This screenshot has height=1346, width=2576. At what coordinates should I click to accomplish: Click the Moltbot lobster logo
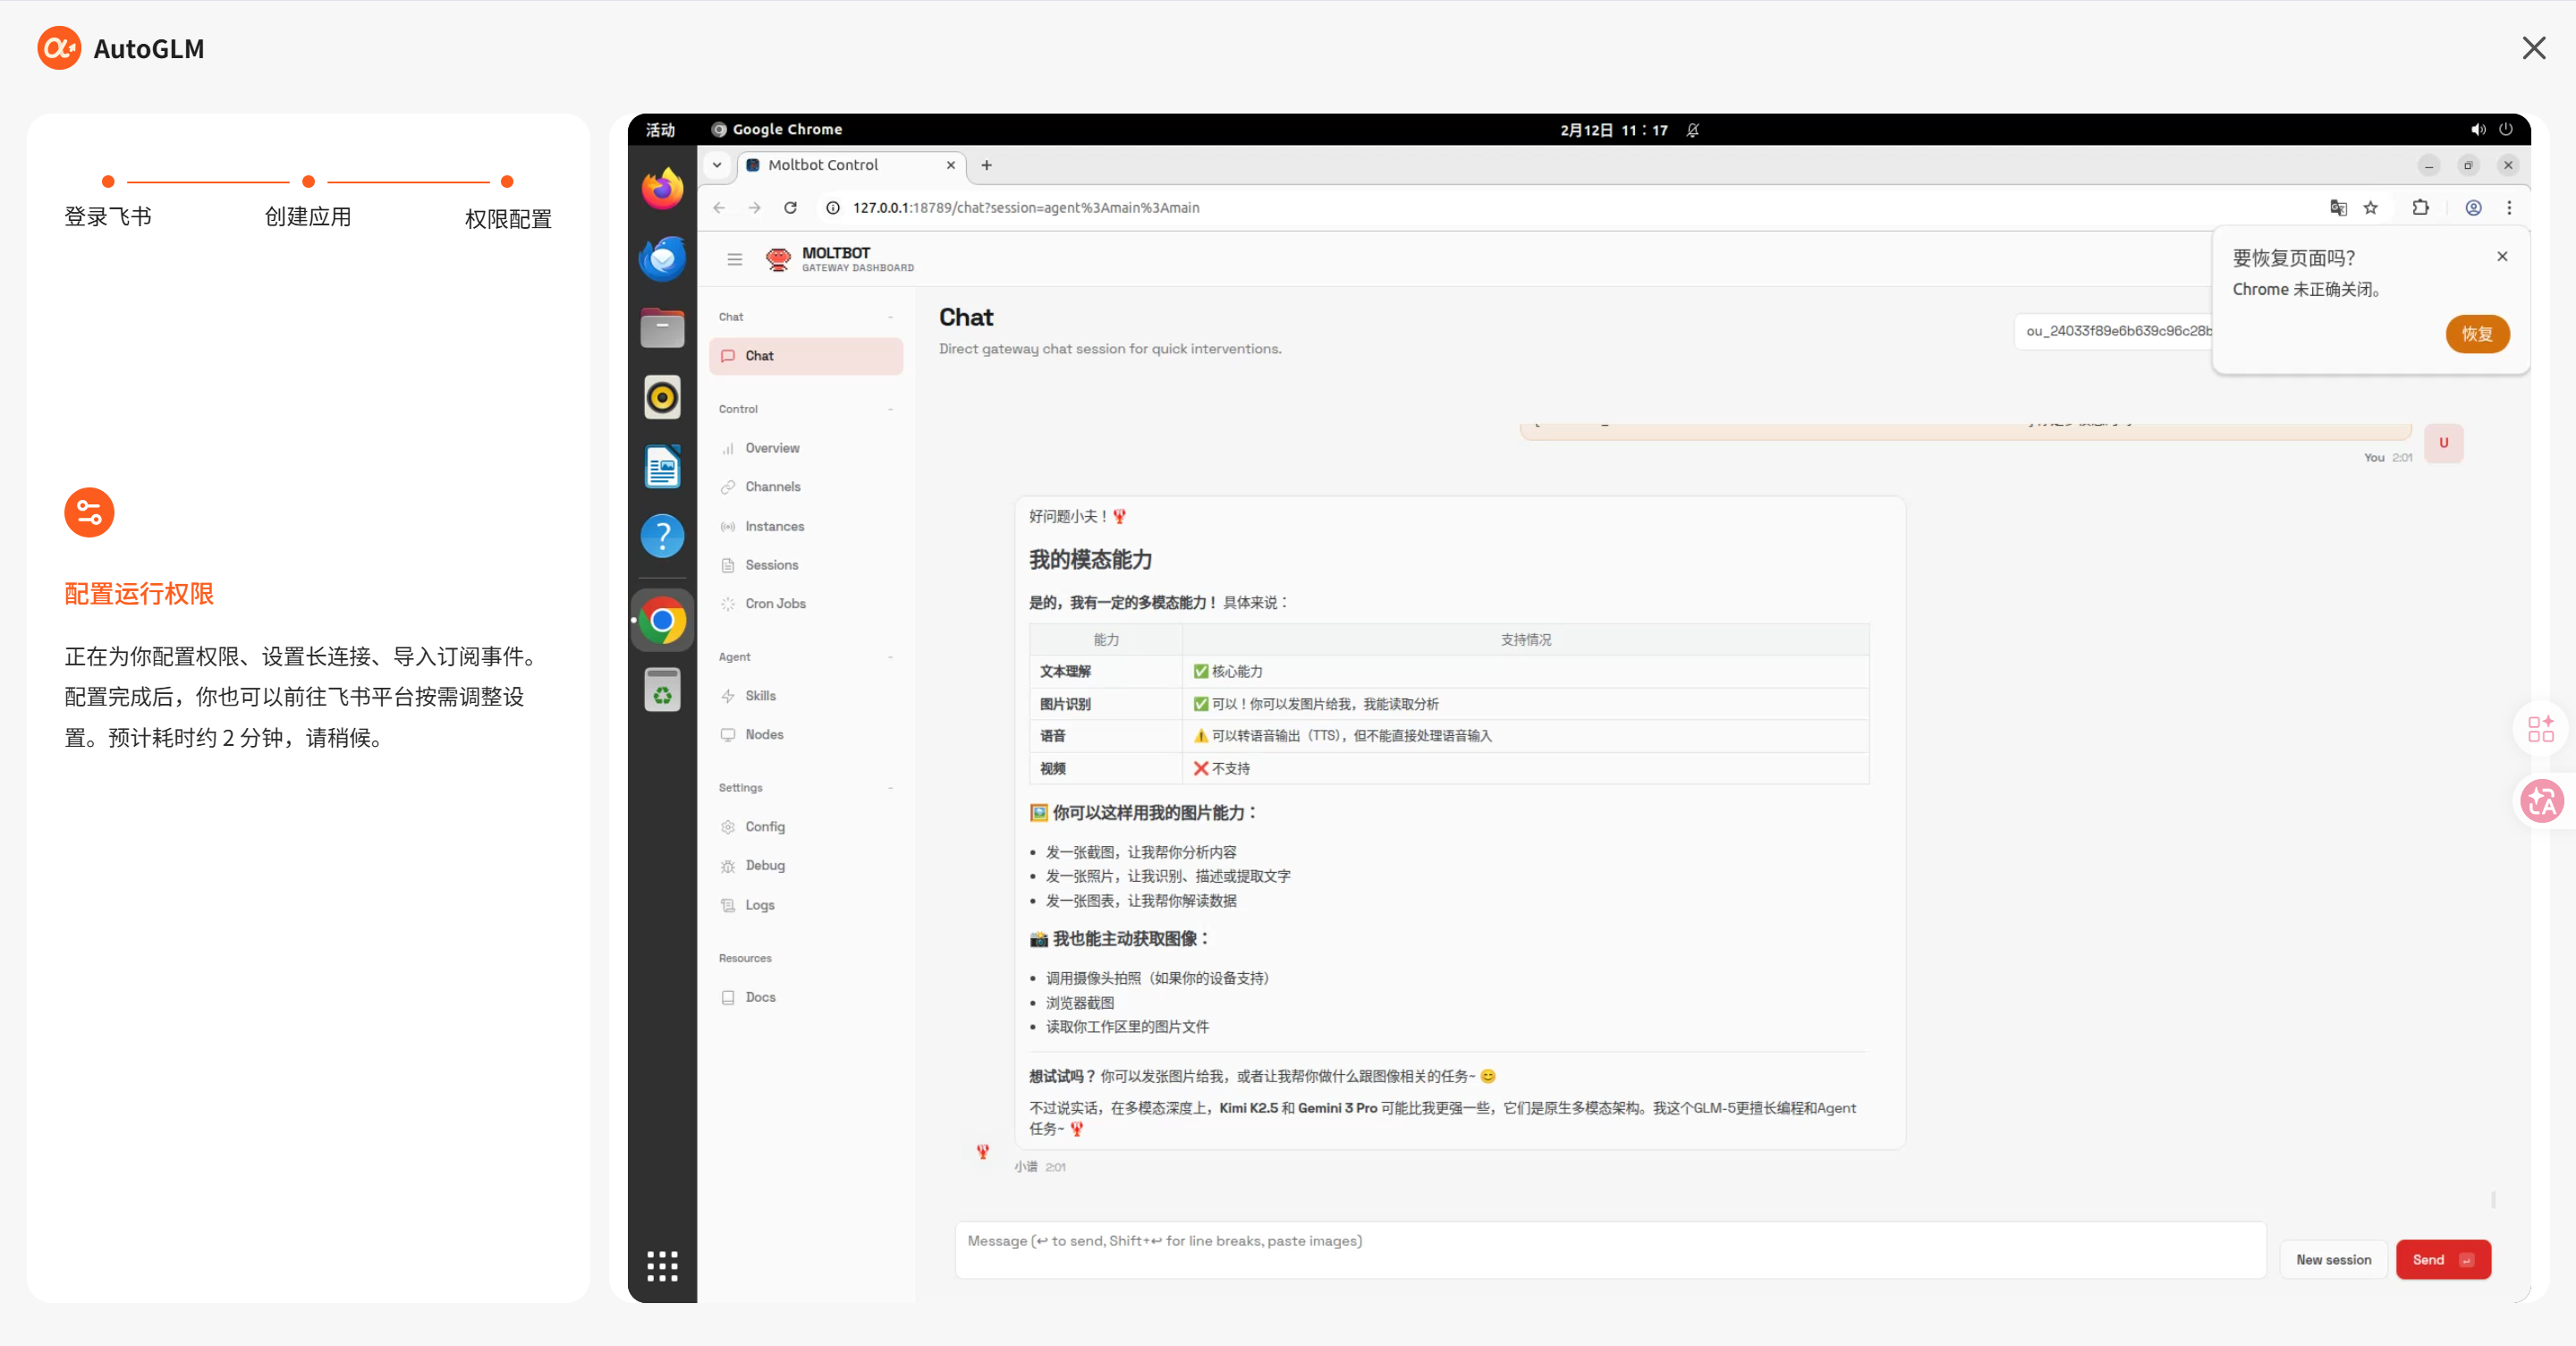778,260
